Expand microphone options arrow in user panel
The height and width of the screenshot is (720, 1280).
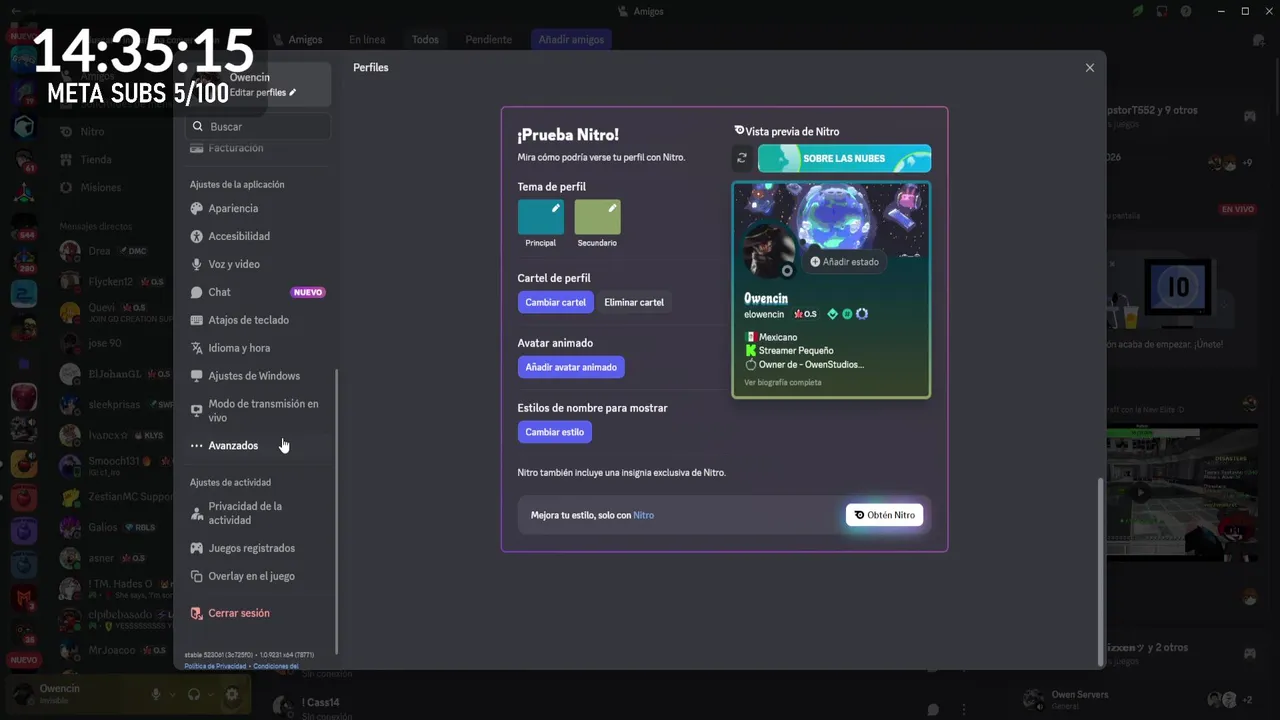[x=172, y=694]
